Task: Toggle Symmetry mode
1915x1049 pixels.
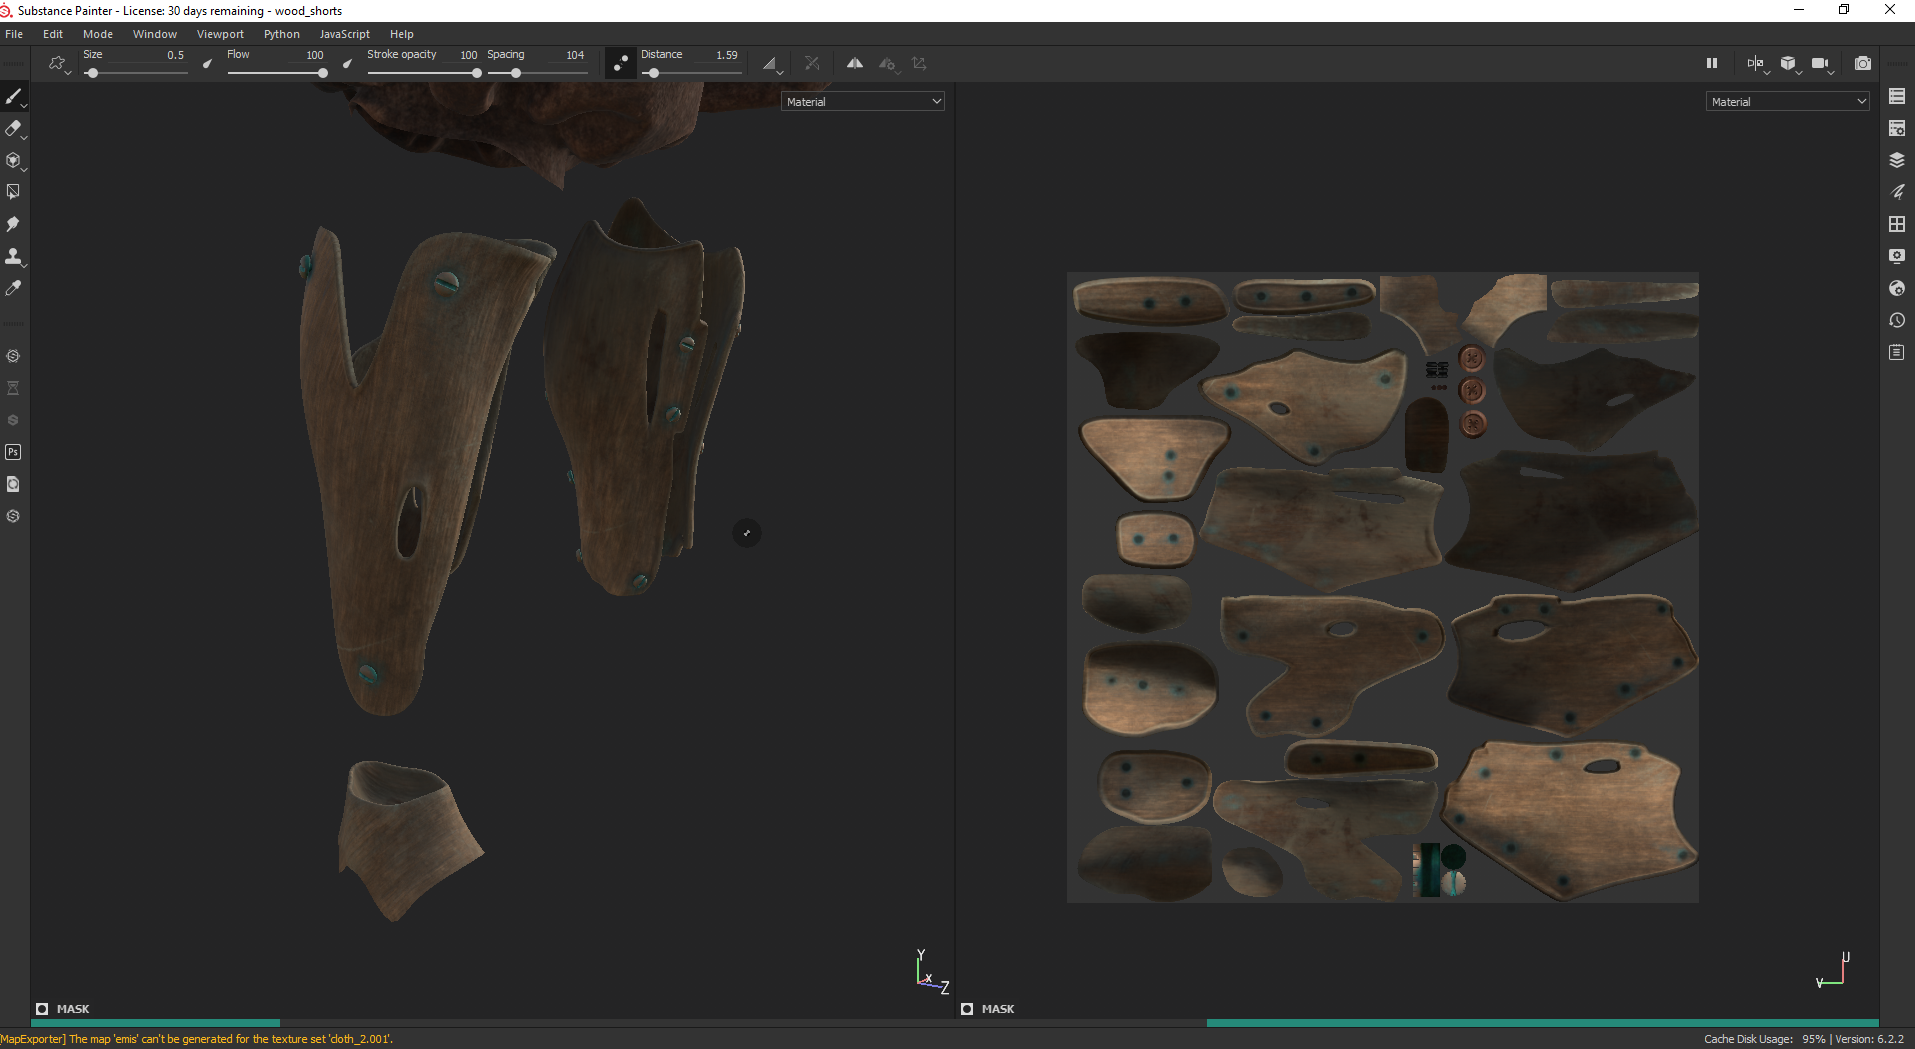Action: point(855,63)
